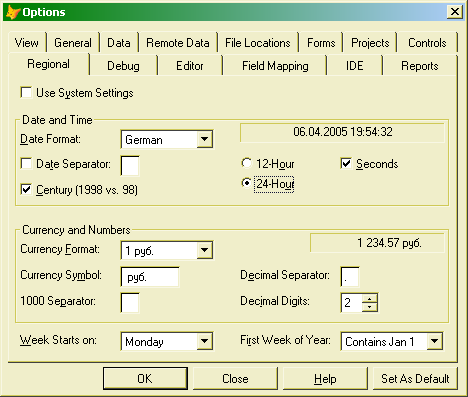Go to the Data tab
Screen dimensions: 468x397
pos(119,43)
